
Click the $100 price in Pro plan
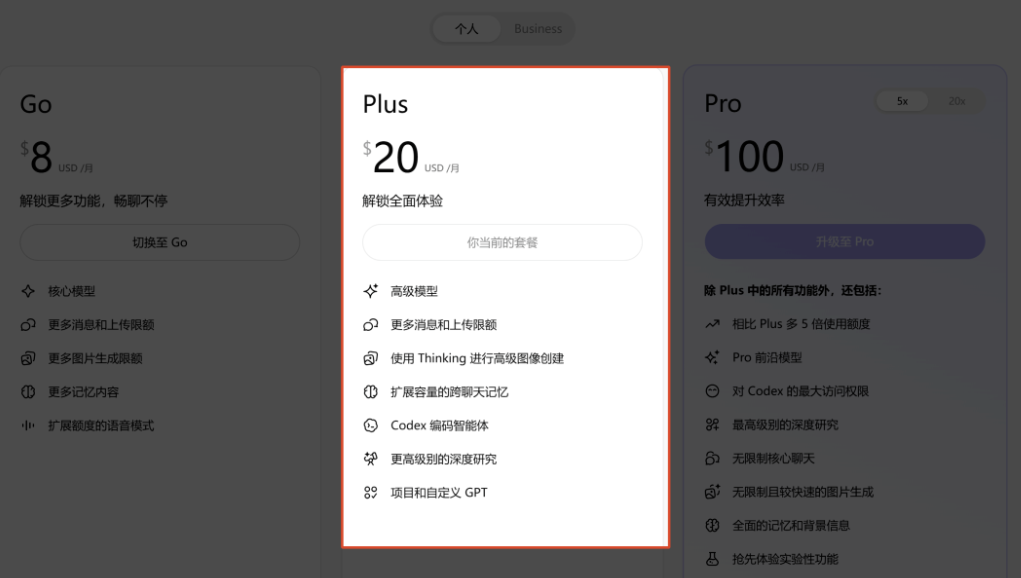[744, 156]
